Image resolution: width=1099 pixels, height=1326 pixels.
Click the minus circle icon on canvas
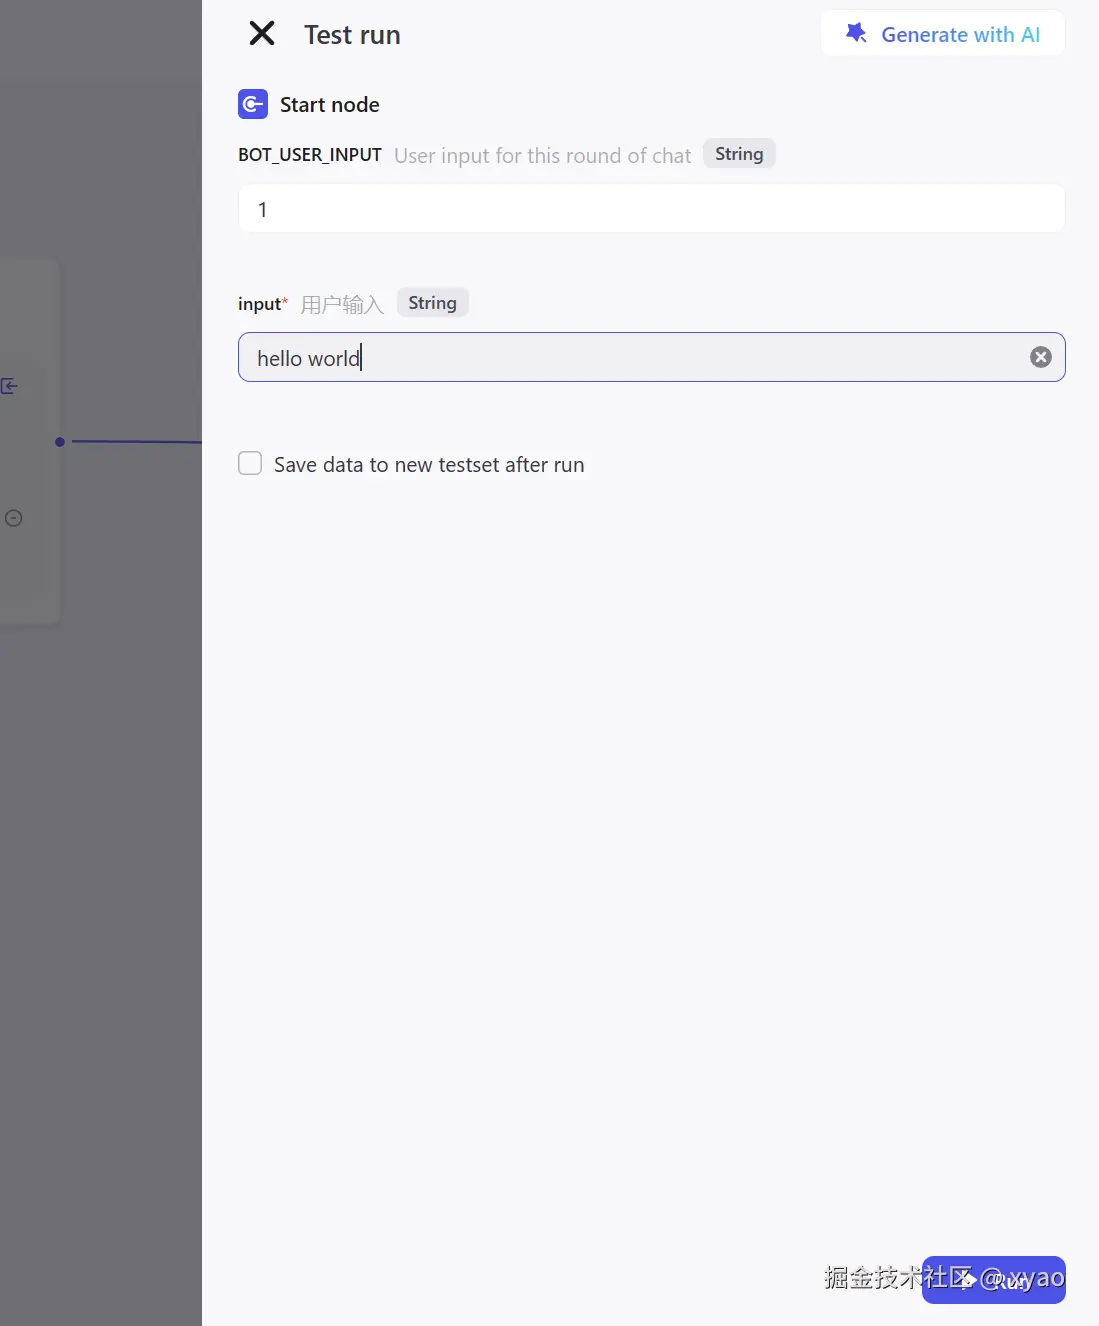coord(14,518)
